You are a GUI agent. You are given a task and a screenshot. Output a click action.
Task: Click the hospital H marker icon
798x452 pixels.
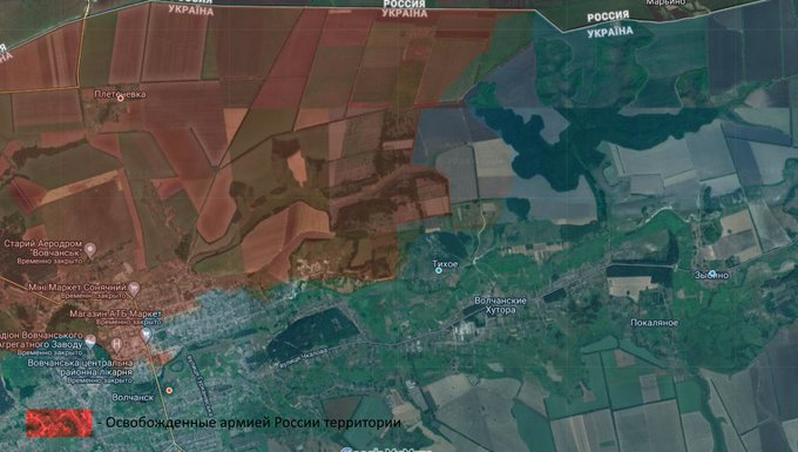[116, 342]
